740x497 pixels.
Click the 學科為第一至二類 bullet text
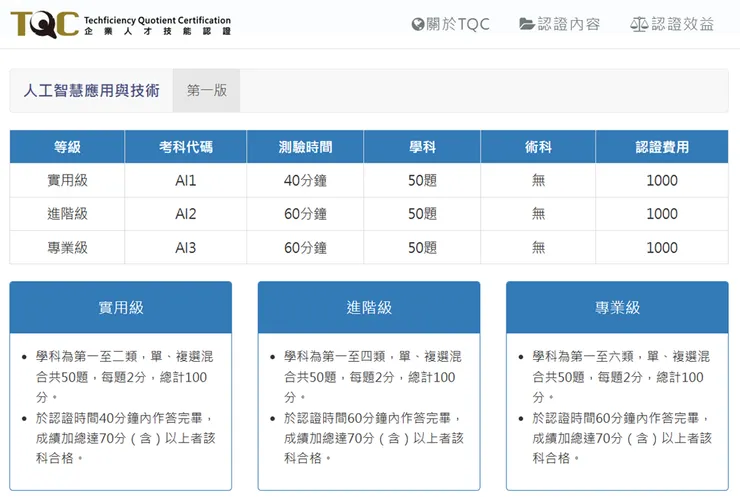pyautogui.click(x=125, y=377)
